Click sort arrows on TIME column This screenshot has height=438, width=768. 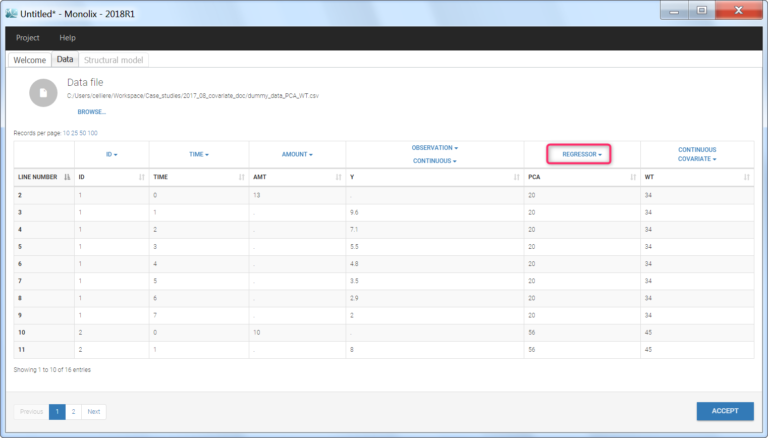(241, 177)
